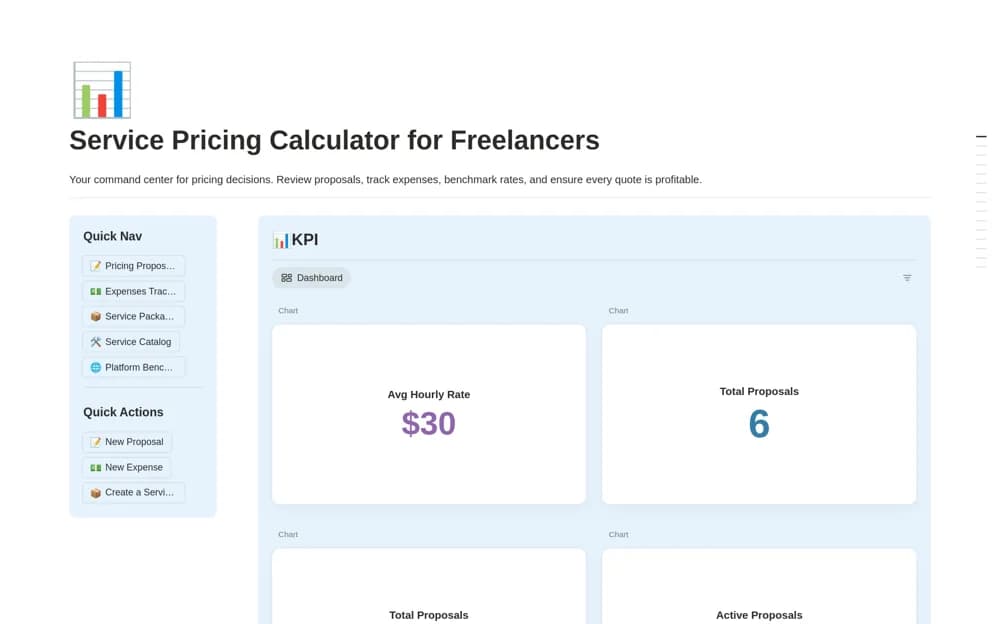
Task: Click the New Expense quick action
Action: pyautogui.click(x=126, y=468)
